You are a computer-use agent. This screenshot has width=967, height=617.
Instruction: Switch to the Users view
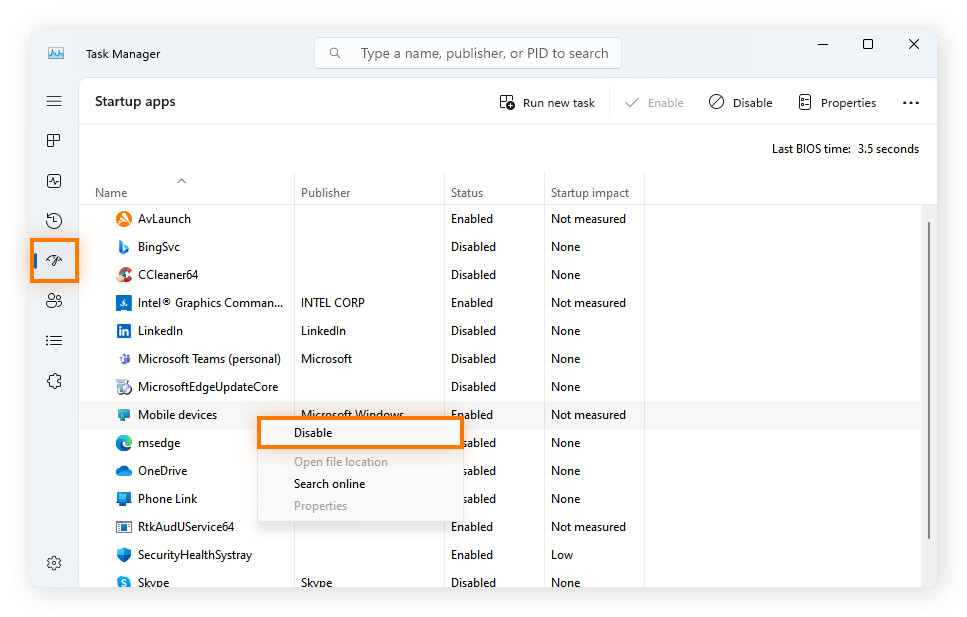click(54, 300)
